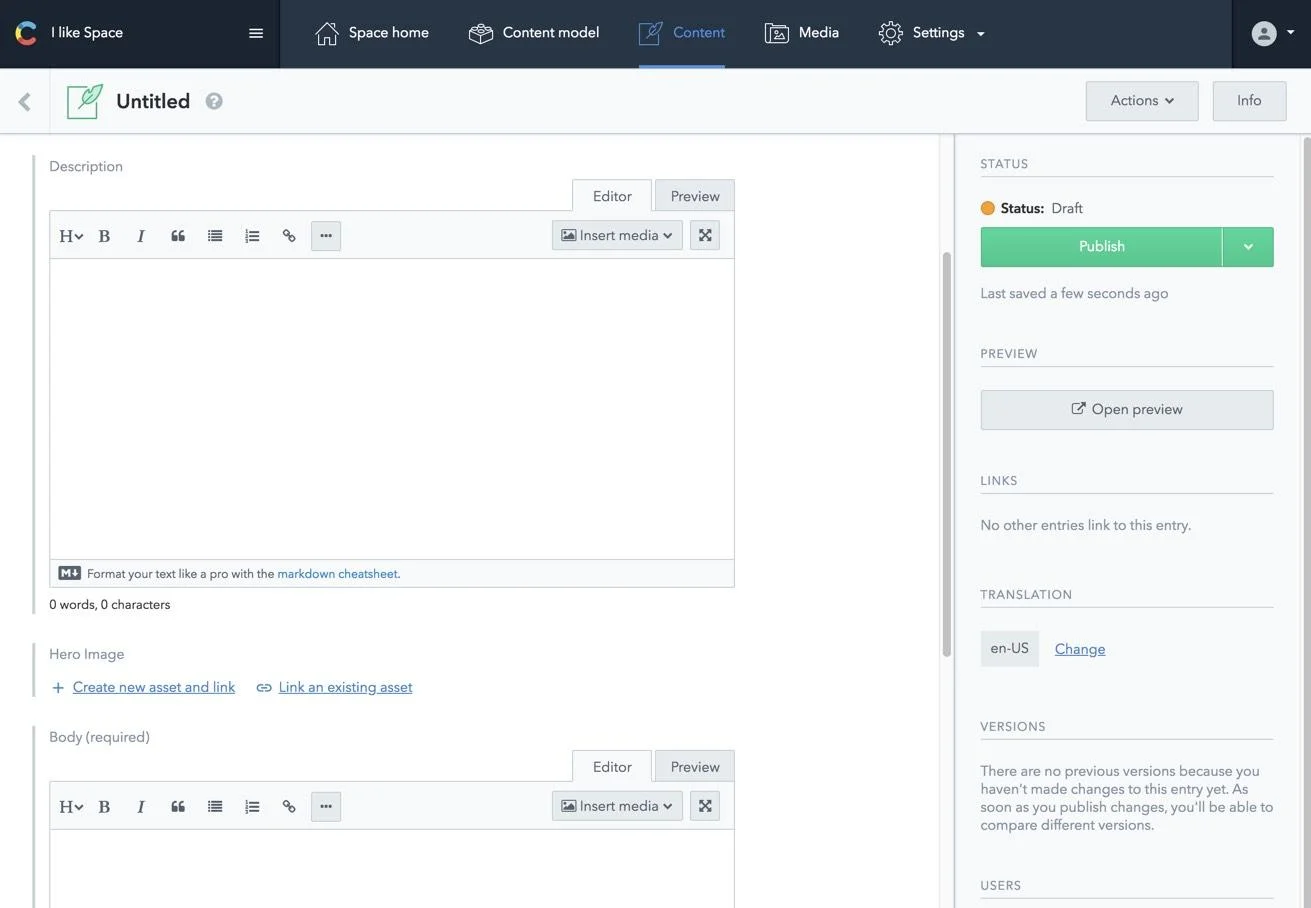Image resolution: width=1311 pixels, height=908 pixels.
Task: Open the Publish options dropdown arrow
Action: tap(1248, 247)
